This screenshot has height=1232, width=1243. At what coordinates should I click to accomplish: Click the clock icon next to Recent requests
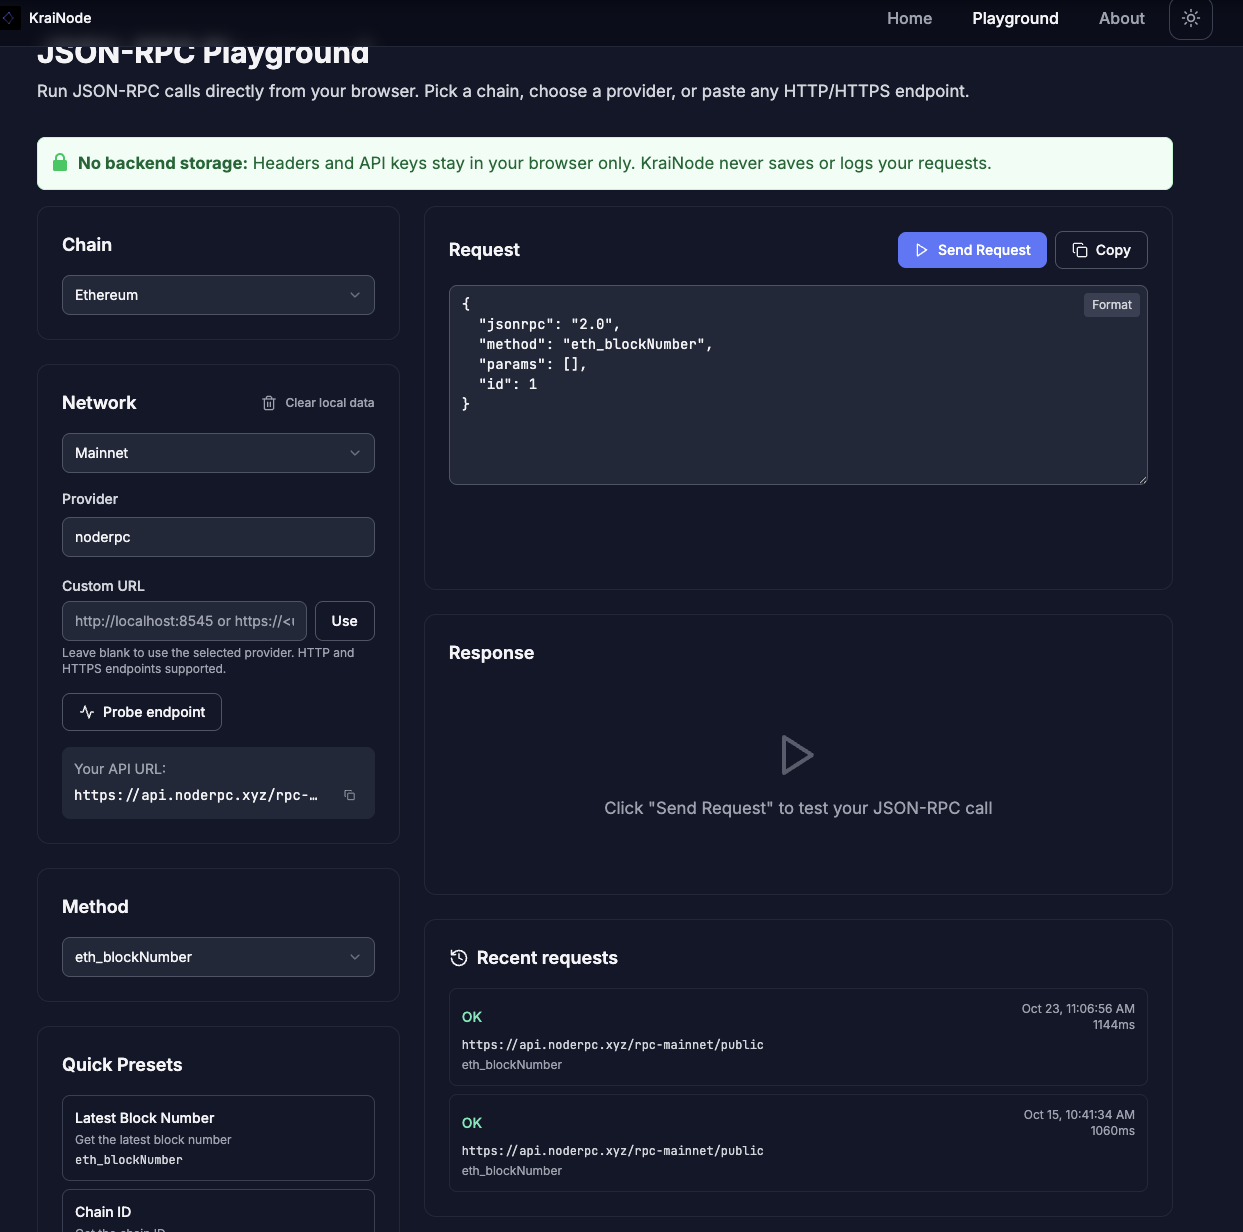tap(458, 957)
